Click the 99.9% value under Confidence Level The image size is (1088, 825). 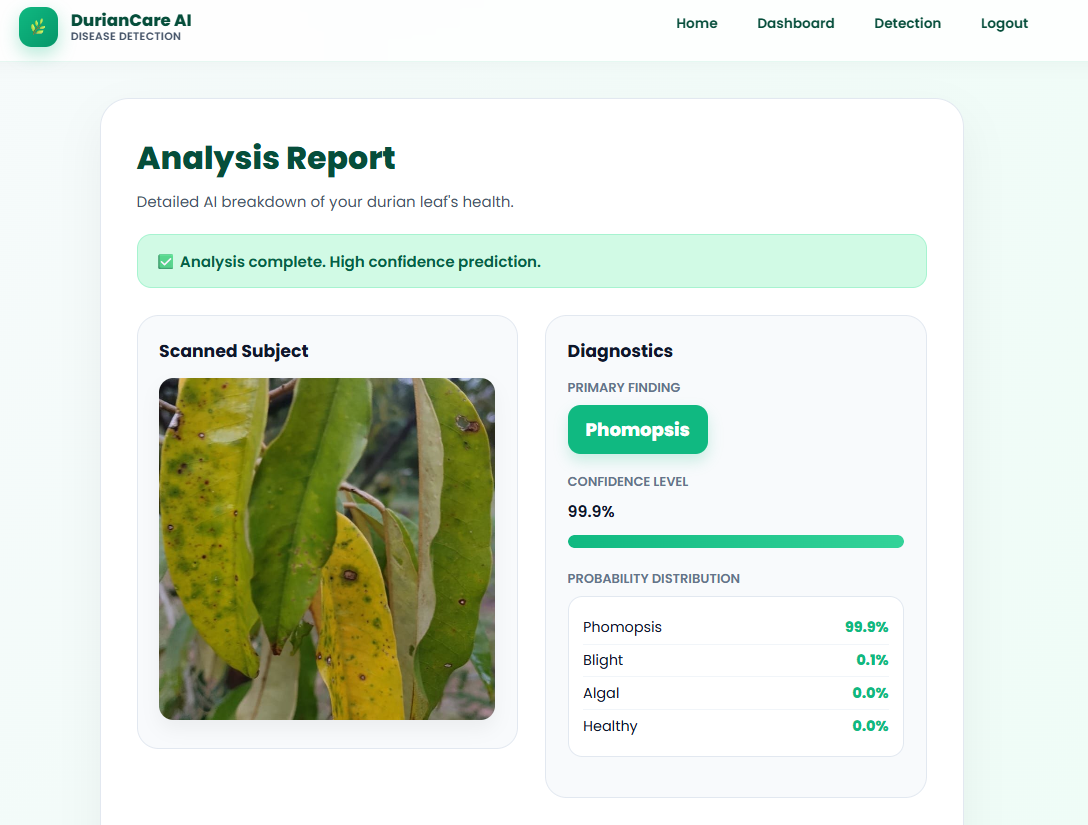[x=591, y=511]
